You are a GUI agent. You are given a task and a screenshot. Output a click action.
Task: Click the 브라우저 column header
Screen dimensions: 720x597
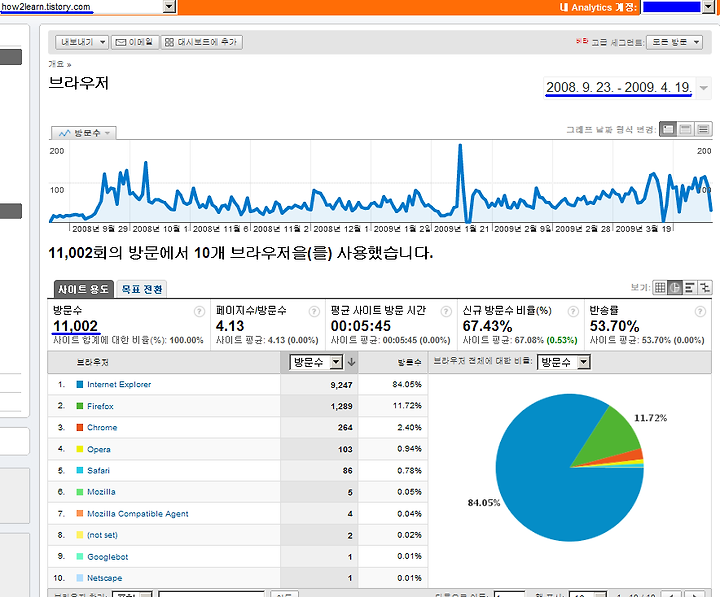[x=93, y=362]
